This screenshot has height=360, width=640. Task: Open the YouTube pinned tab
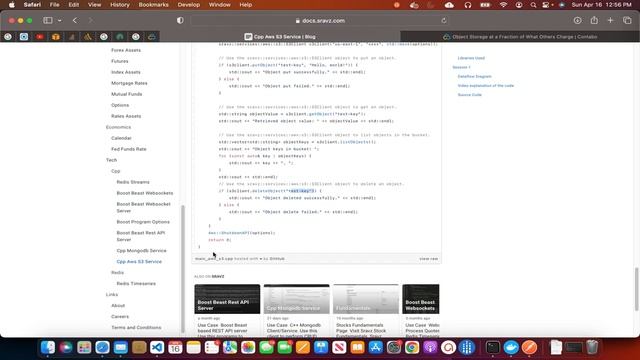(x=40, y=37)
